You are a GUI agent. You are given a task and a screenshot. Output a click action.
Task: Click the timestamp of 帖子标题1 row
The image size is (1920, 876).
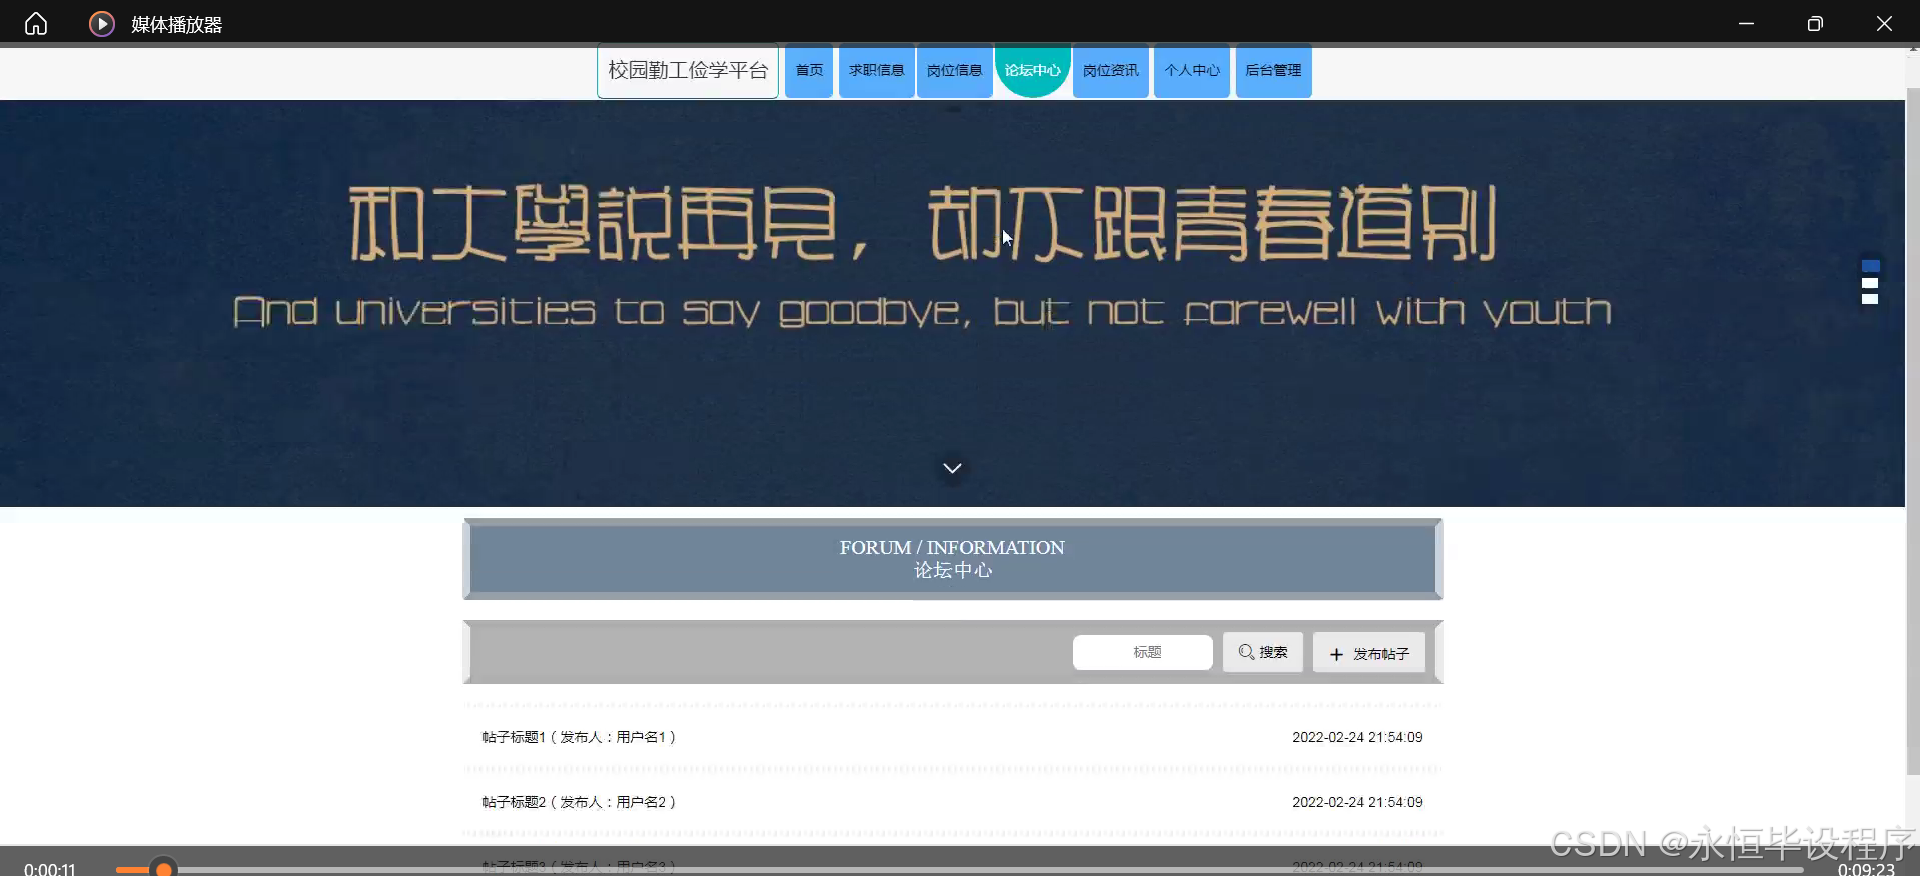(x=1357, y=737)
